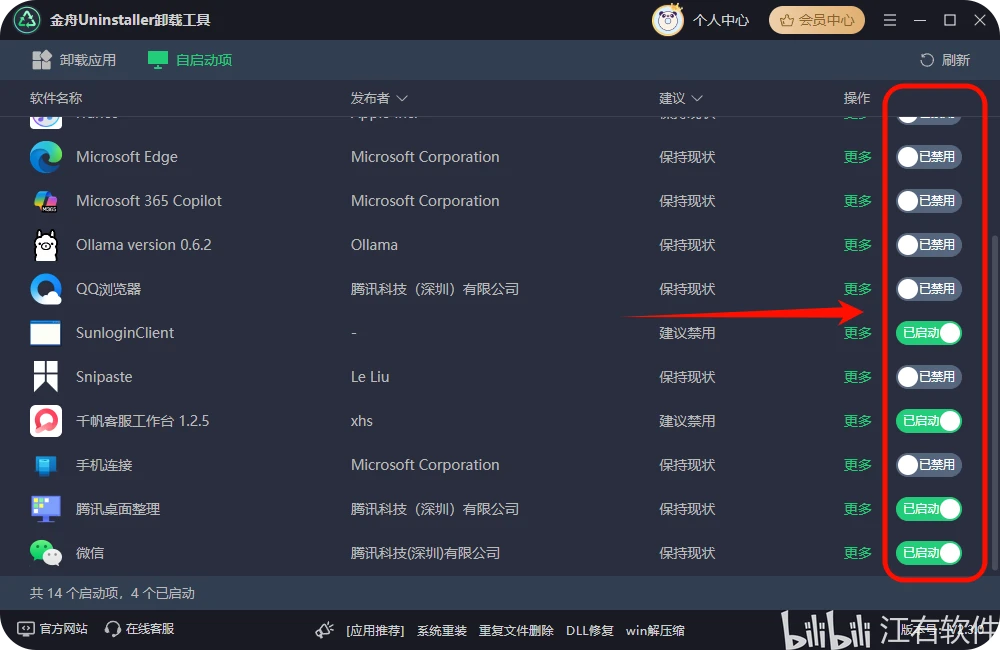This screenshot has width=1000, height=650.
Task: Enable Microsoft Edge startup toggle
Action: click(929, 157)
